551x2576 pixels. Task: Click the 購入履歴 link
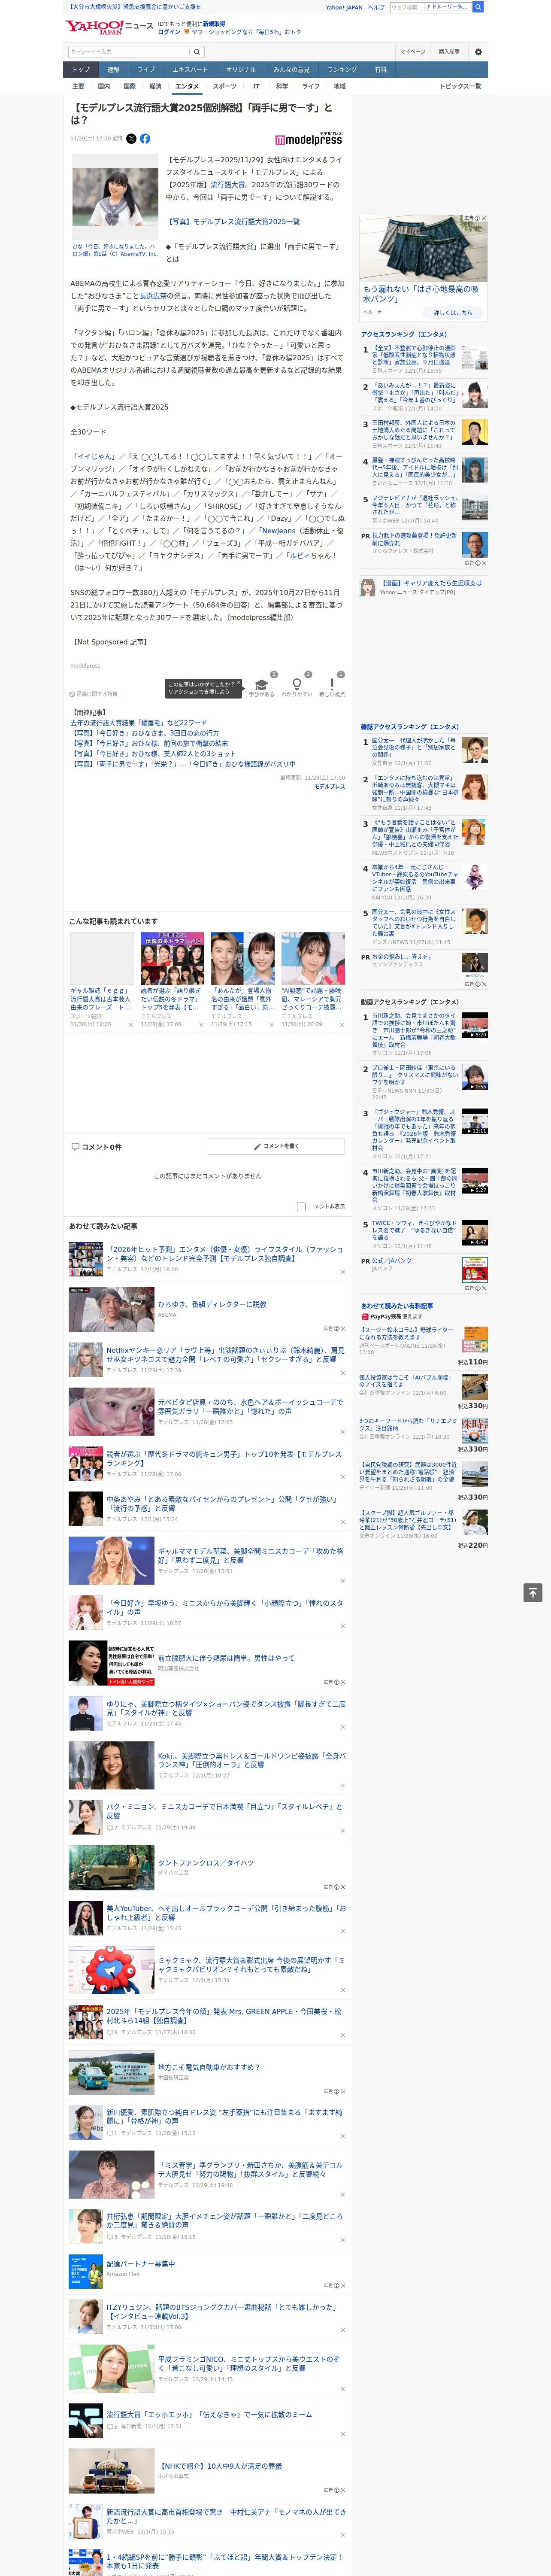449,52
